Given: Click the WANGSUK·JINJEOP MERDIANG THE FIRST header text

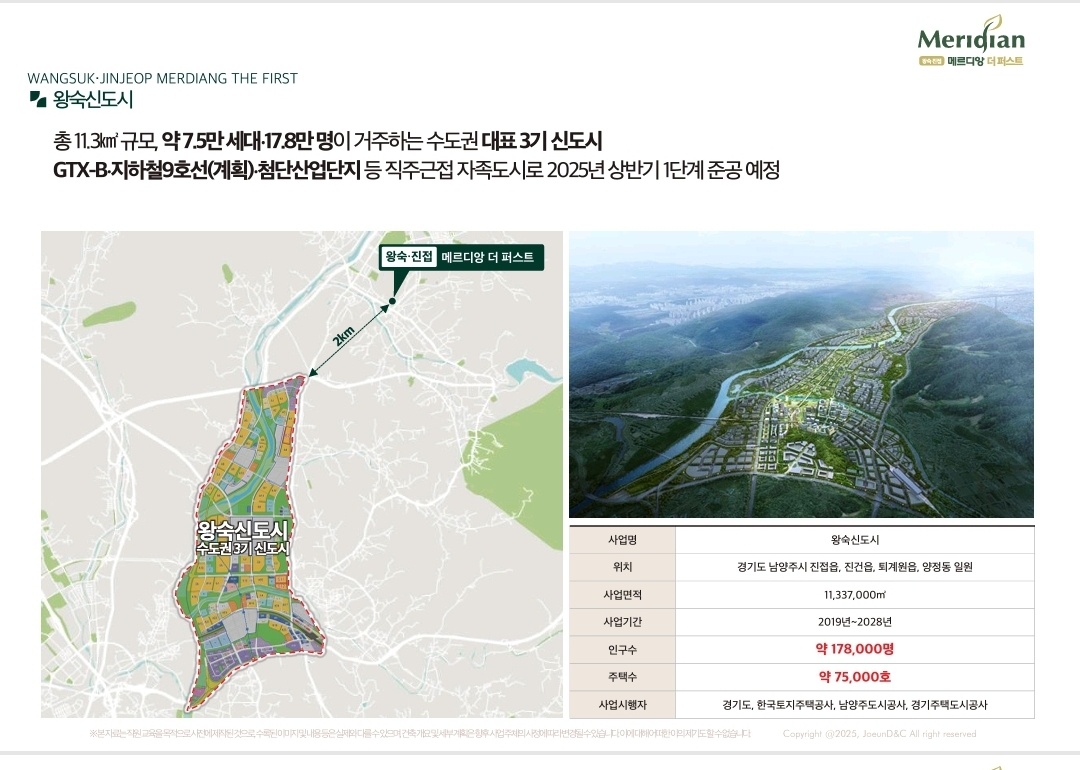Looking at the screenshot, I should (x=163, y=79).
